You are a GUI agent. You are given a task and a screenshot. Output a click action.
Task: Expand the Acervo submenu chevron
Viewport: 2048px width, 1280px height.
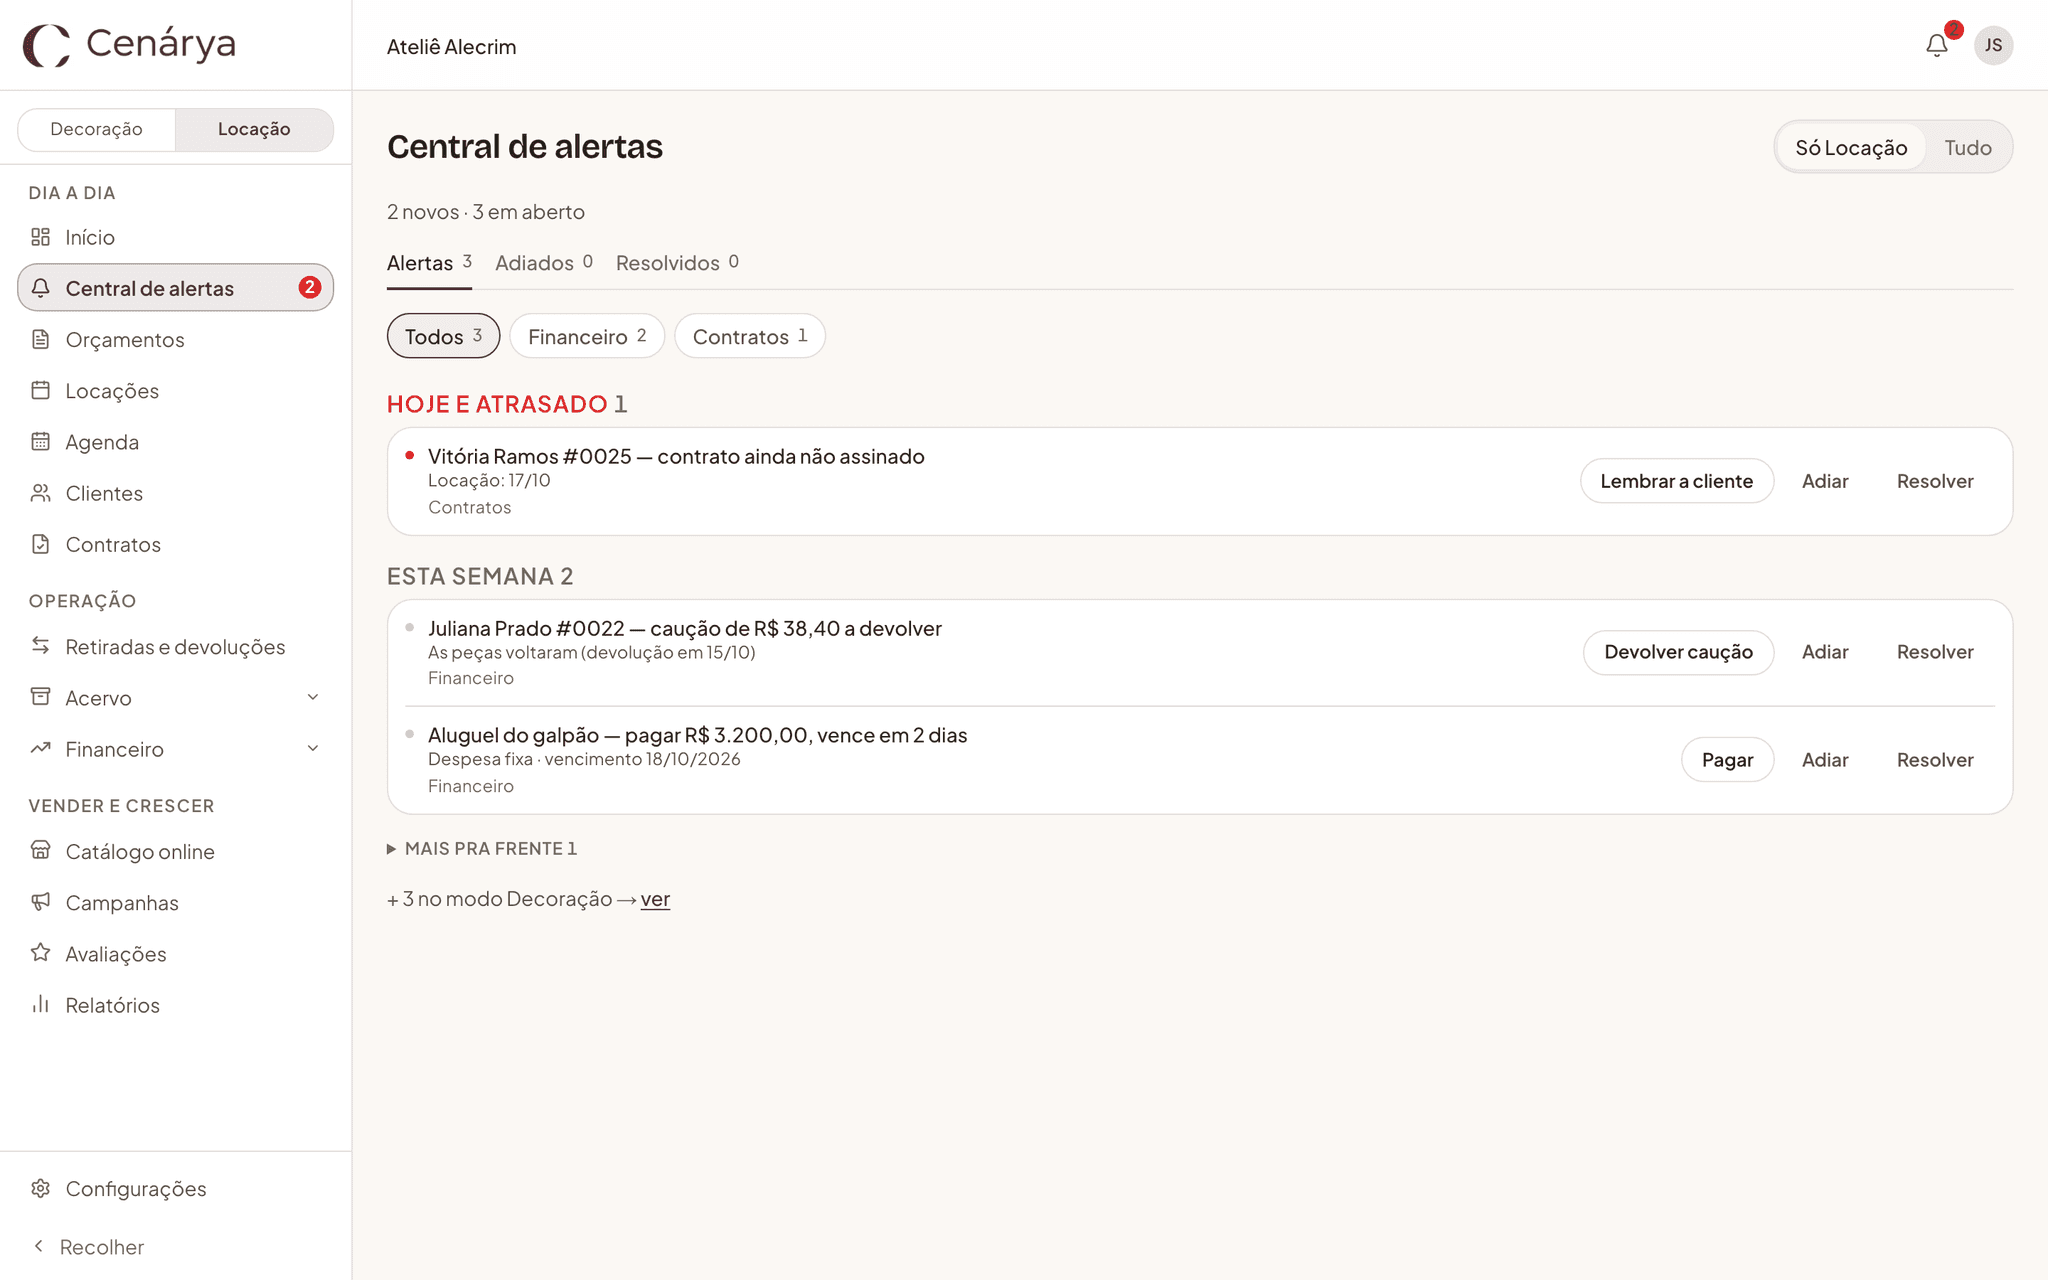click(313, 697)
